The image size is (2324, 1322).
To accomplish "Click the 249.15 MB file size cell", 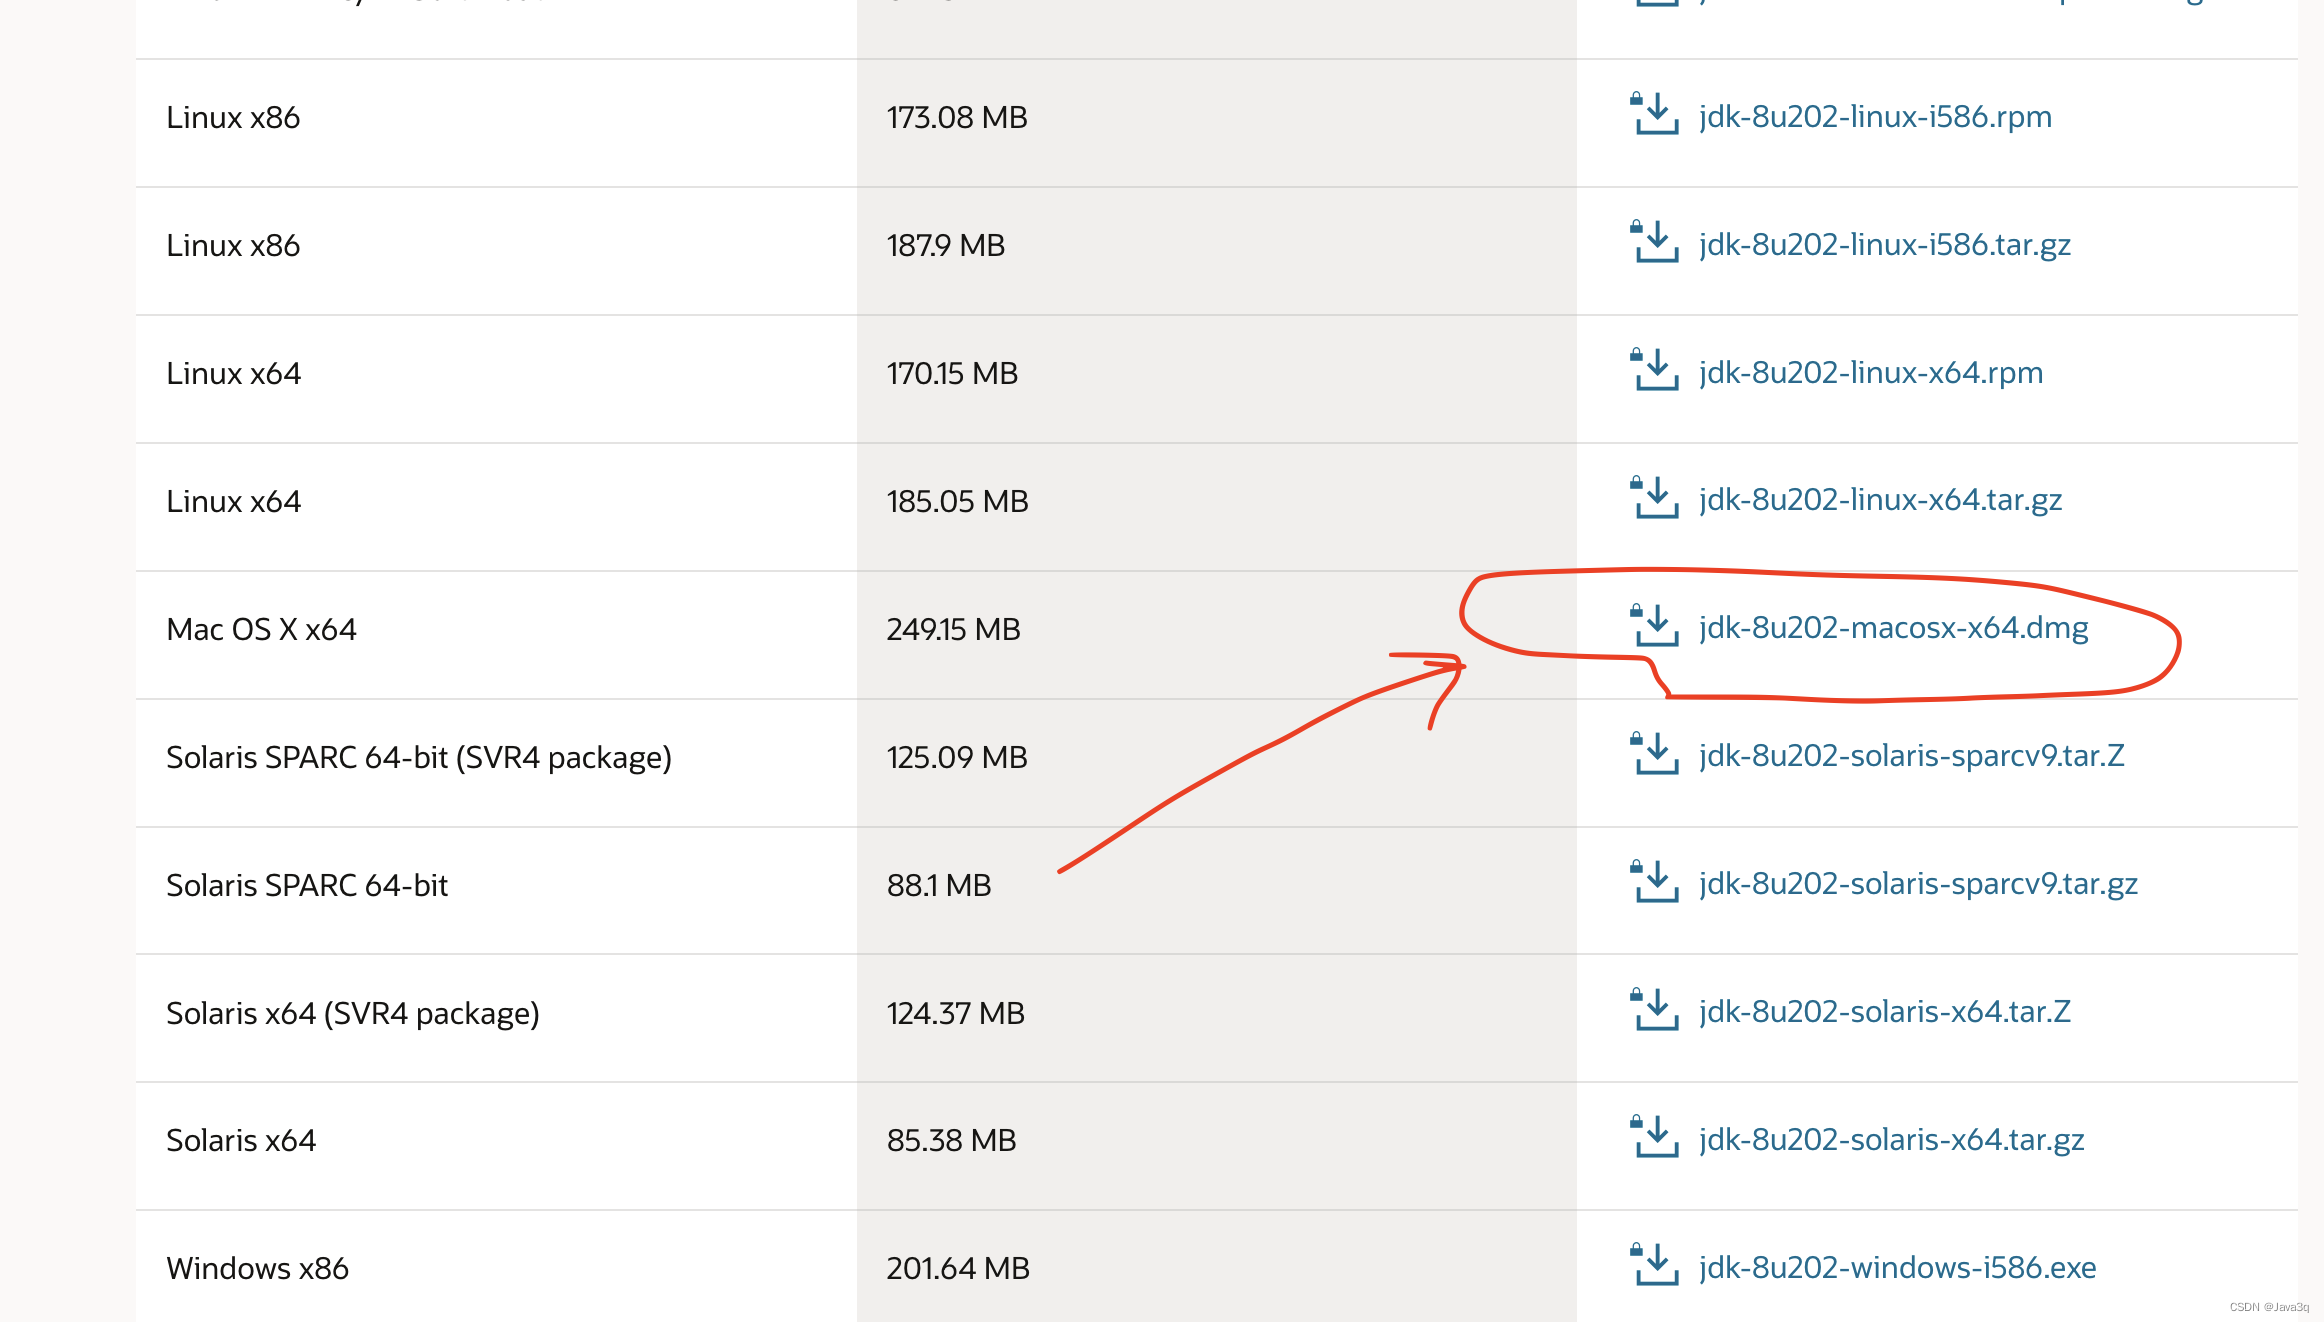I will click(953, 630).
